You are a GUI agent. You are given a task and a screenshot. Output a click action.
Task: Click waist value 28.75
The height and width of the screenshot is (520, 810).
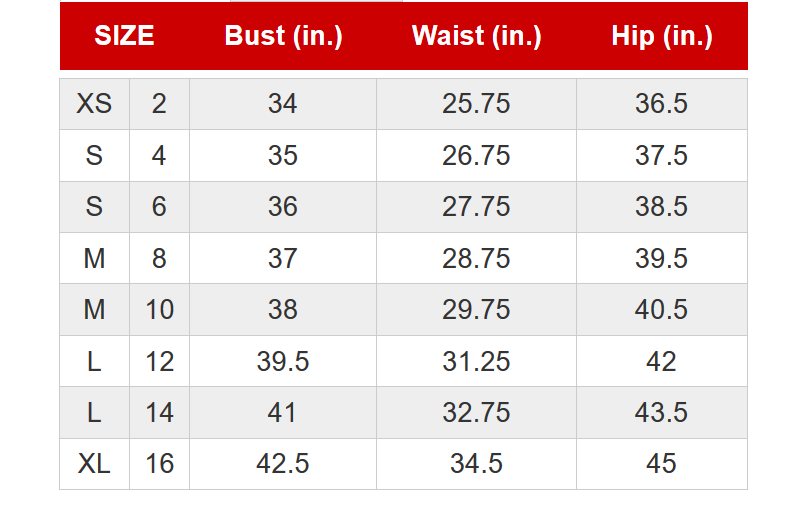click(x=476, y=258)
